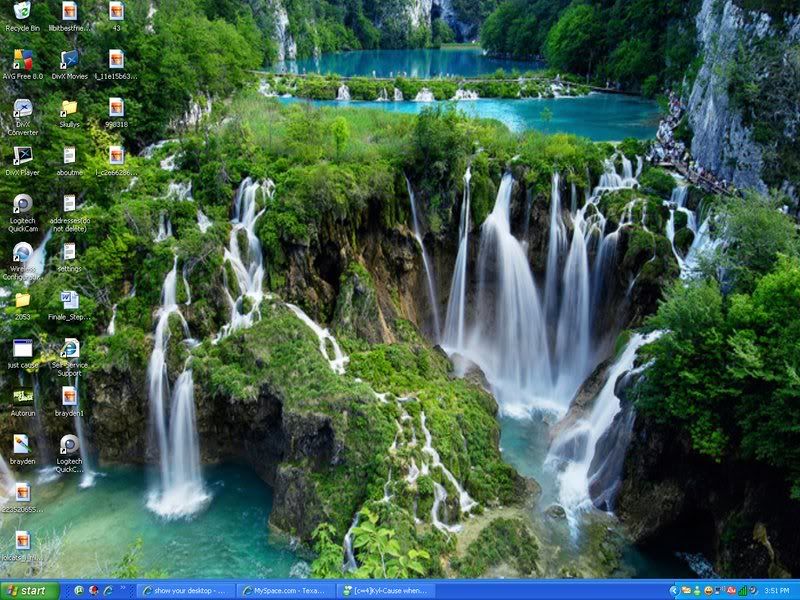Expand hidden system tray icons arrow

click(x=675, y=590)
